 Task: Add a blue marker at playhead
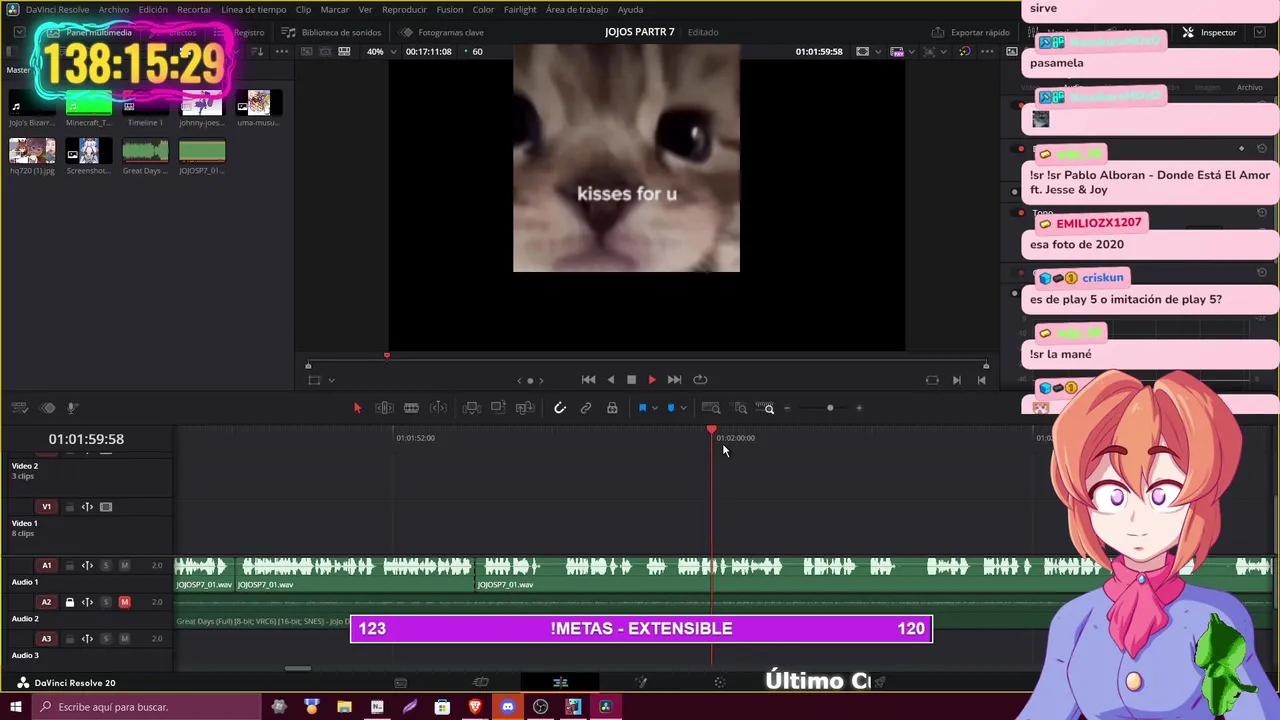point(671,408)
